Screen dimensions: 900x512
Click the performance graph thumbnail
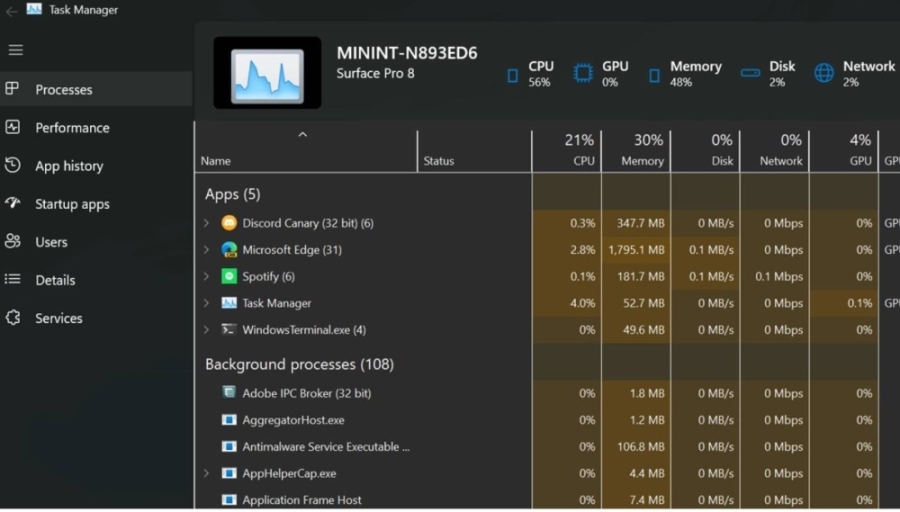[x=267, y=74]
